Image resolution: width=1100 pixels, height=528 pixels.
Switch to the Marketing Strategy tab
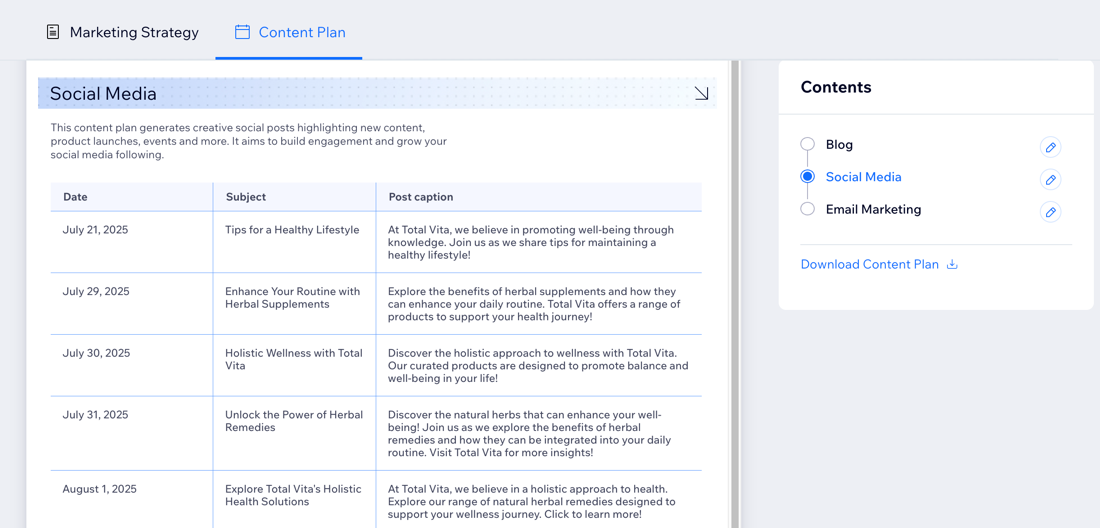click(122, 32)
